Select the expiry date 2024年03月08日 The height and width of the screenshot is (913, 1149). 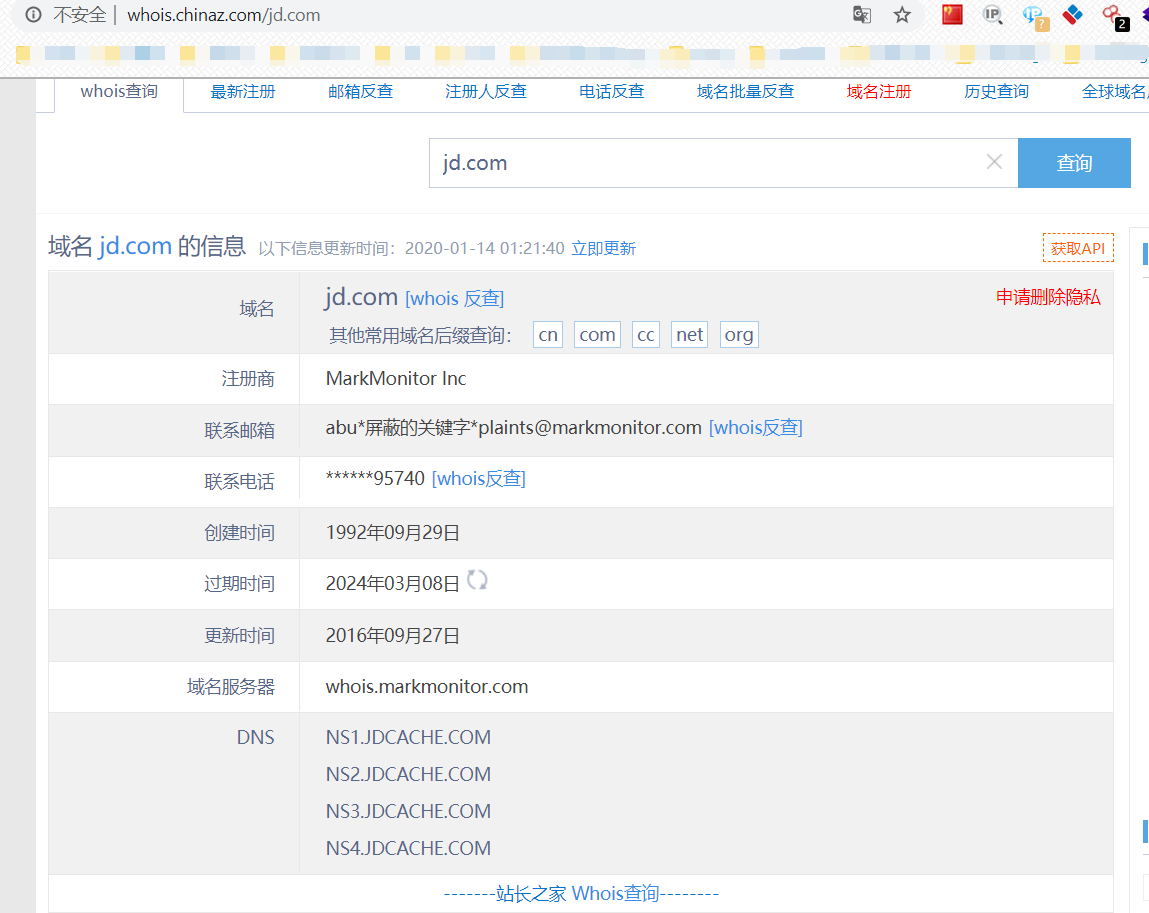pos(392,583)
